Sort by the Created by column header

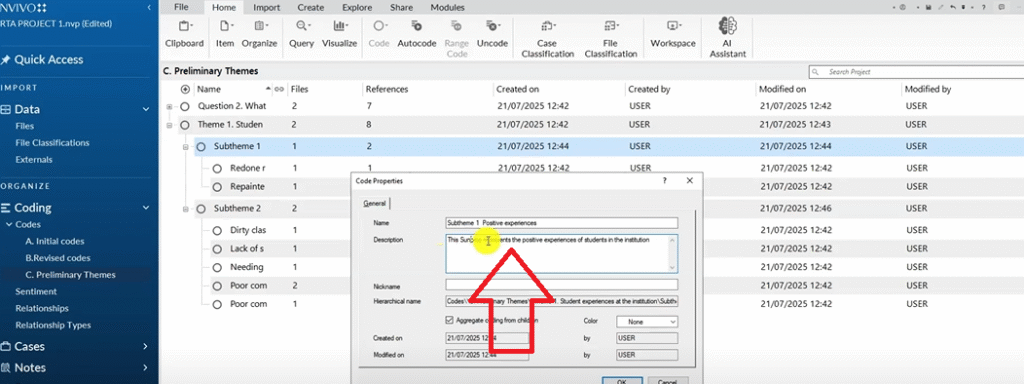[x=649, y=89]
